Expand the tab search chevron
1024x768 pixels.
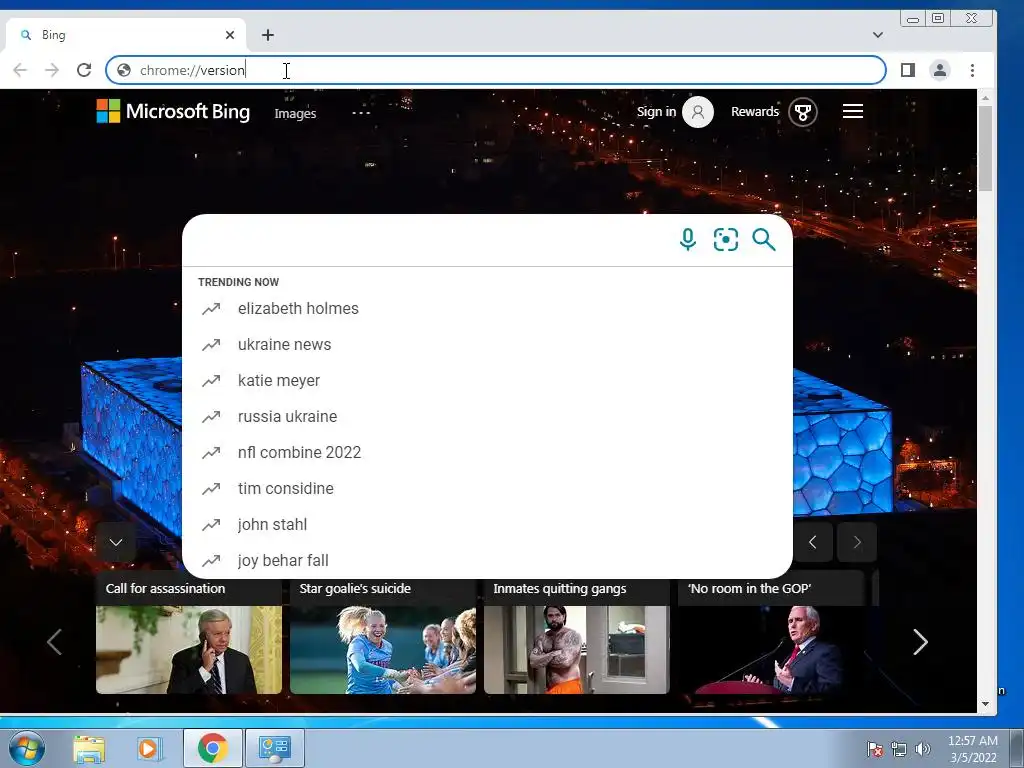coord(878,35)
